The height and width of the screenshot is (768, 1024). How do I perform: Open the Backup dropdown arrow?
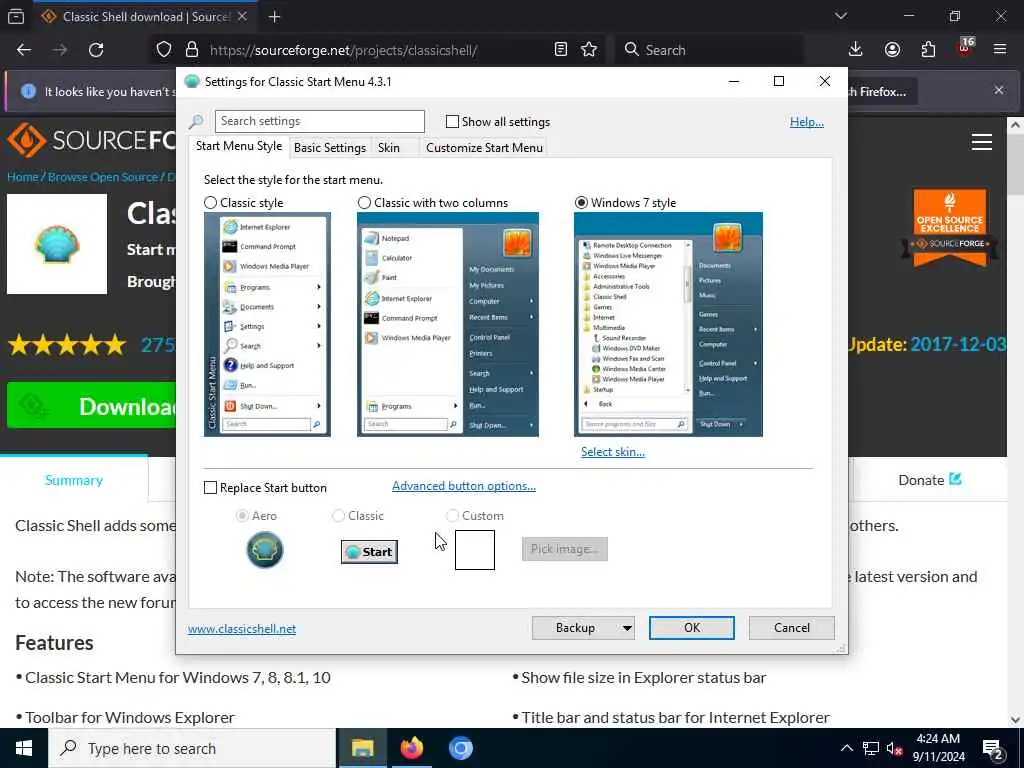click(626, 628)
